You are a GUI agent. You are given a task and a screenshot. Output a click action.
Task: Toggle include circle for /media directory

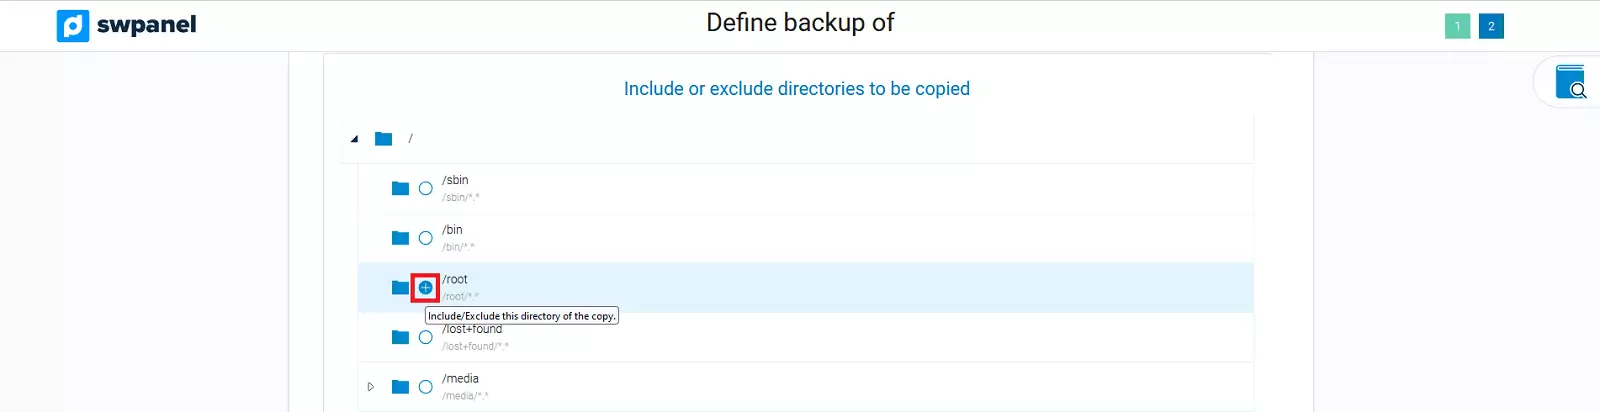426,387
